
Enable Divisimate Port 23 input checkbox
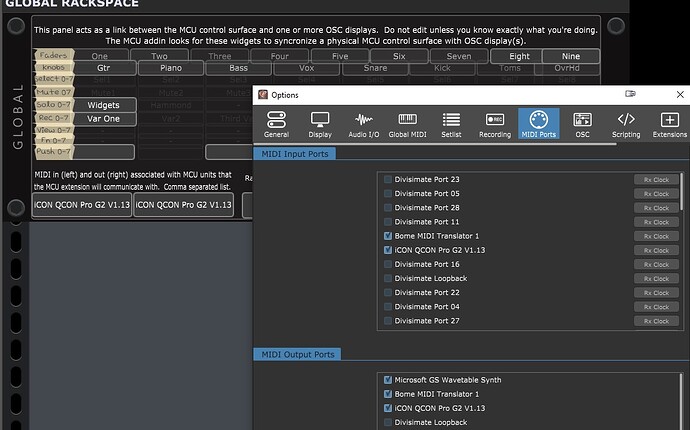pos(388,179)
